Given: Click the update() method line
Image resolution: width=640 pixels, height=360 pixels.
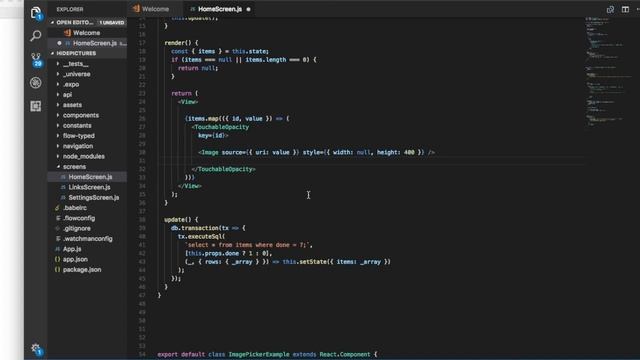Looking at the screenshot, I should 181,220.
